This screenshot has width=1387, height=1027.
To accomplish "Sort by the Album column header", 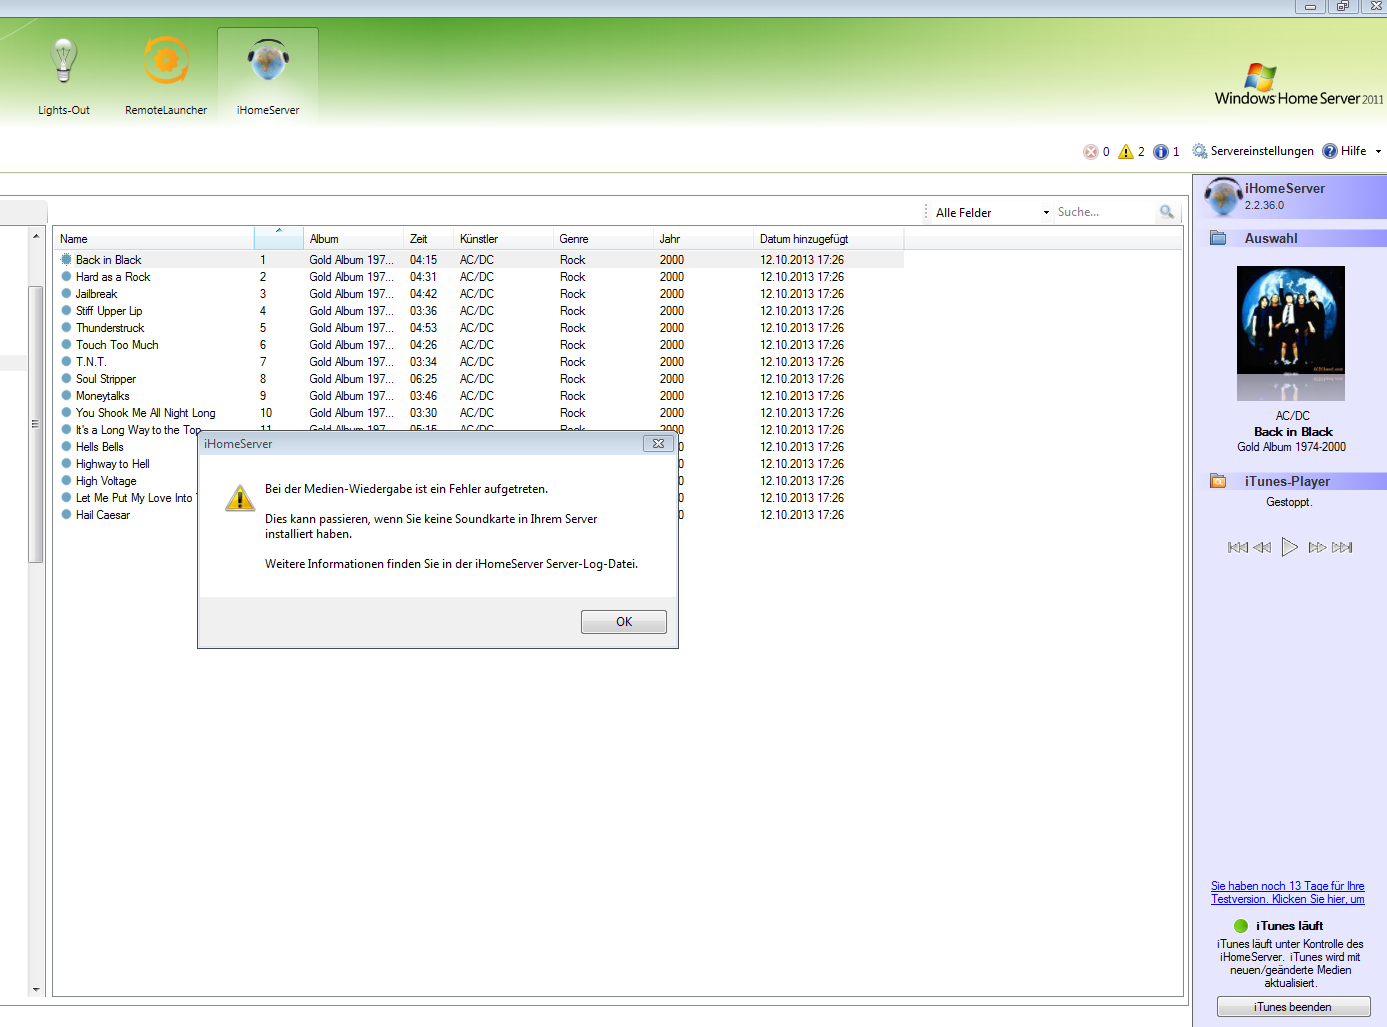I will tap(353, 239).
